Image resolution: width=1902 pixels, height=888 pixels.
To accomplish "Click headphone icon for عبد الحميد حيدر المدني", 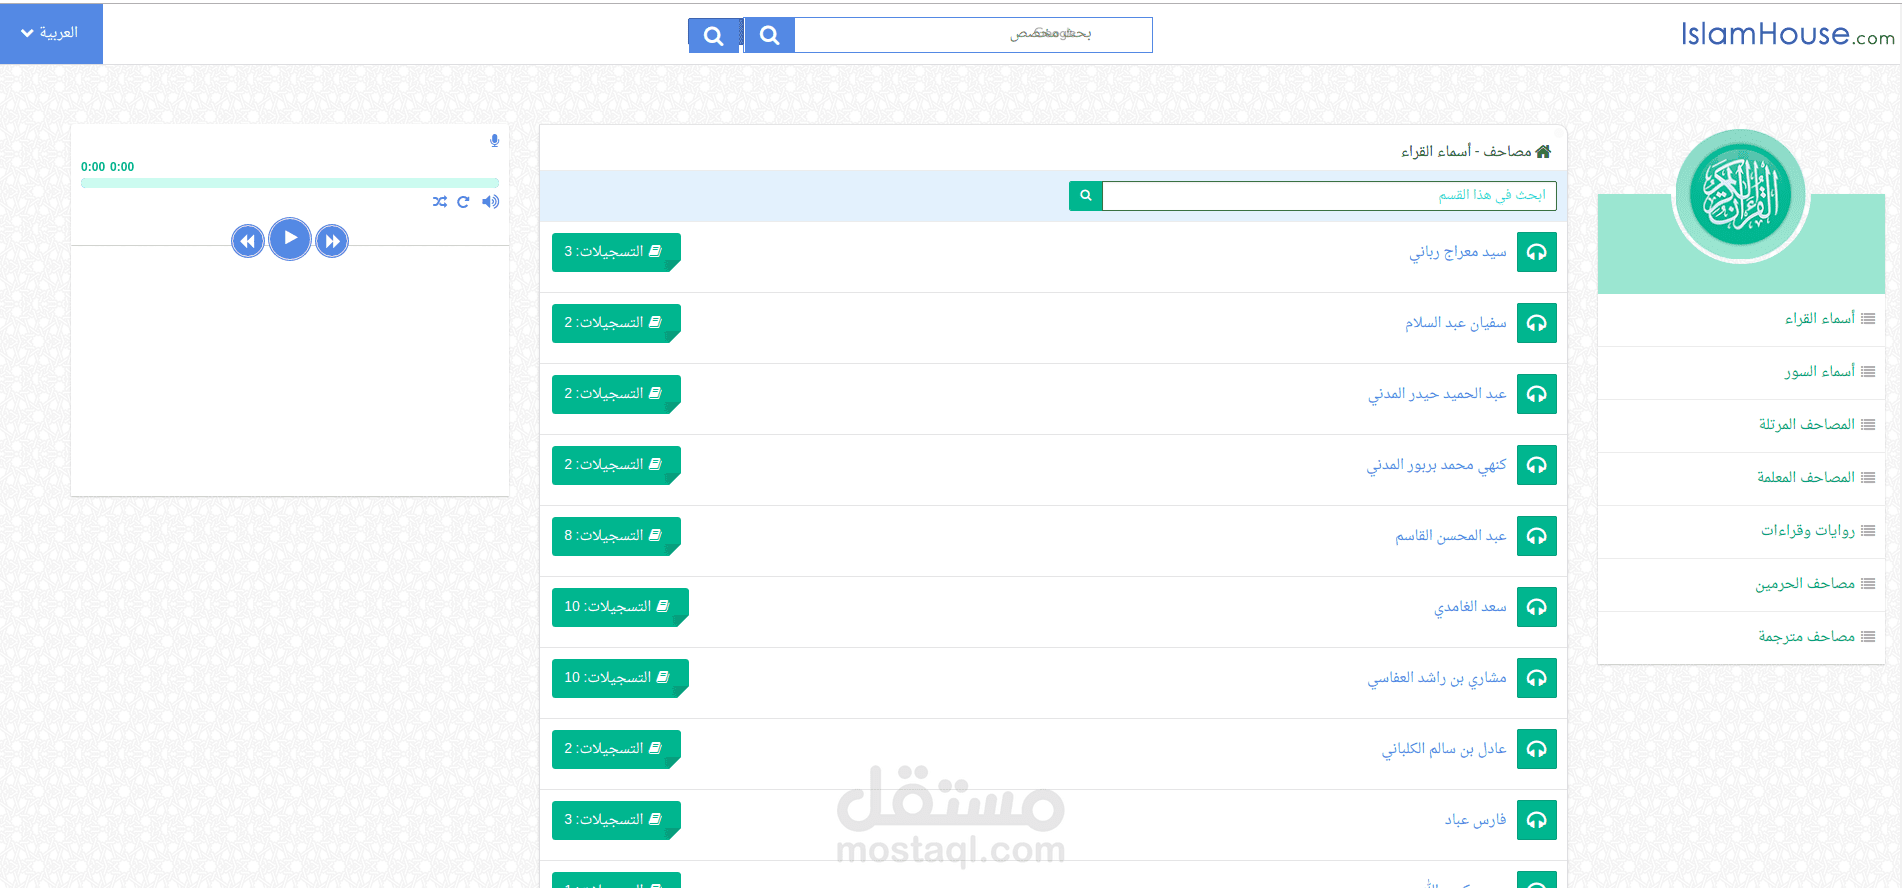I will pyautogui.click(x=1537, y=394).
